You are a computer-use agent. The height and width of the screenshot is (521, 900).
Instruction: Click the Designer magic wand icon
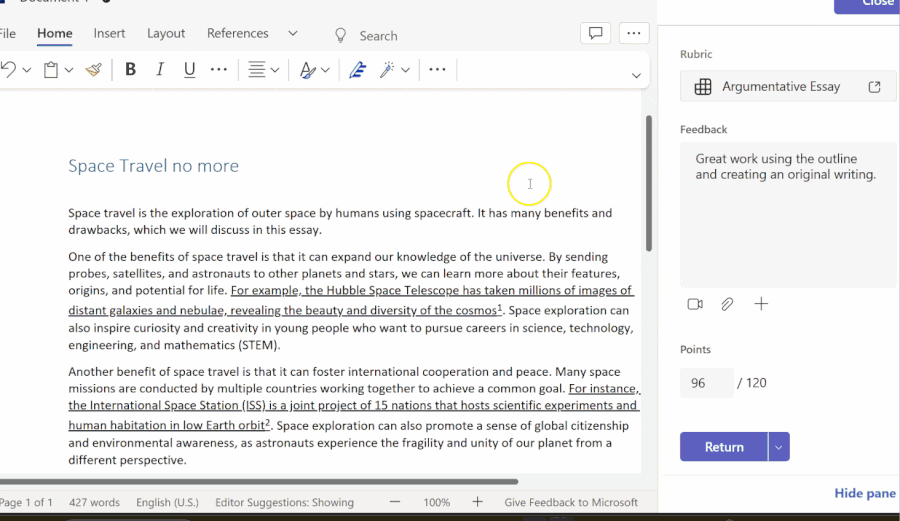(x=387, y=70)
